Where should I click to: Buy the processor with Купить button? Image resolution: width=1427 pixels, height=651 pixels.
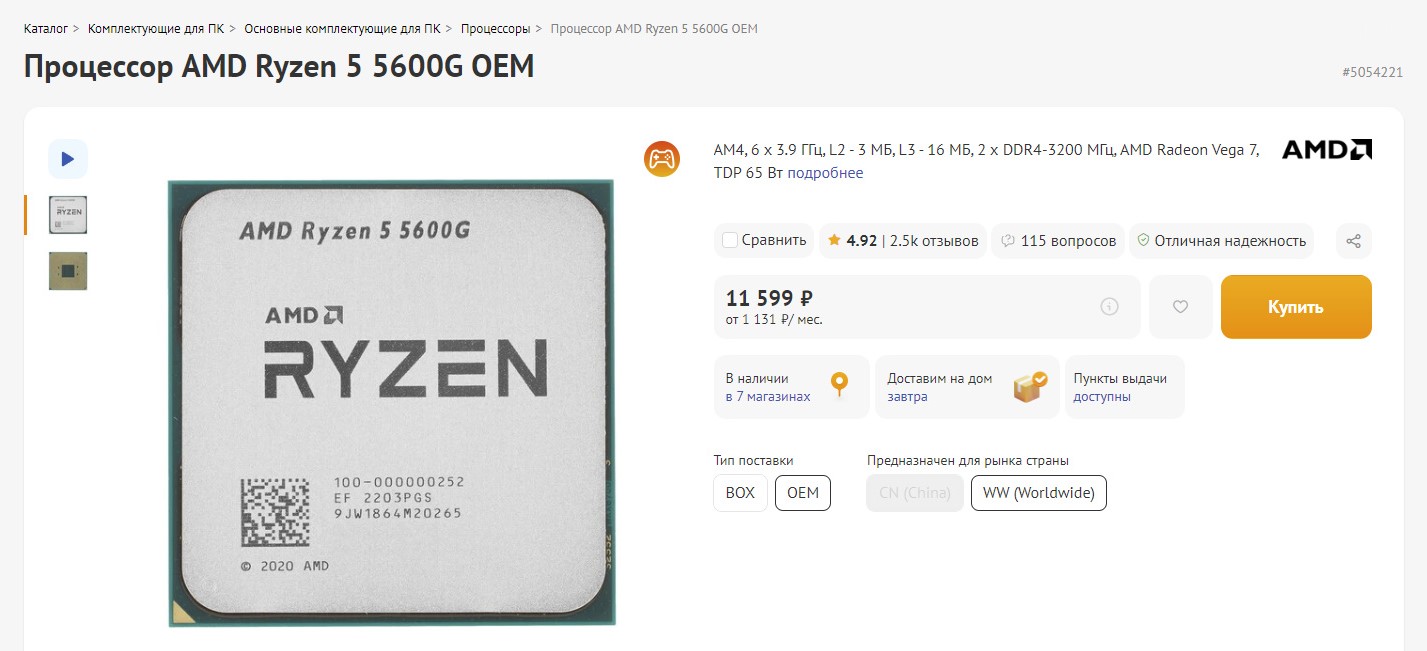point(1296,307)
